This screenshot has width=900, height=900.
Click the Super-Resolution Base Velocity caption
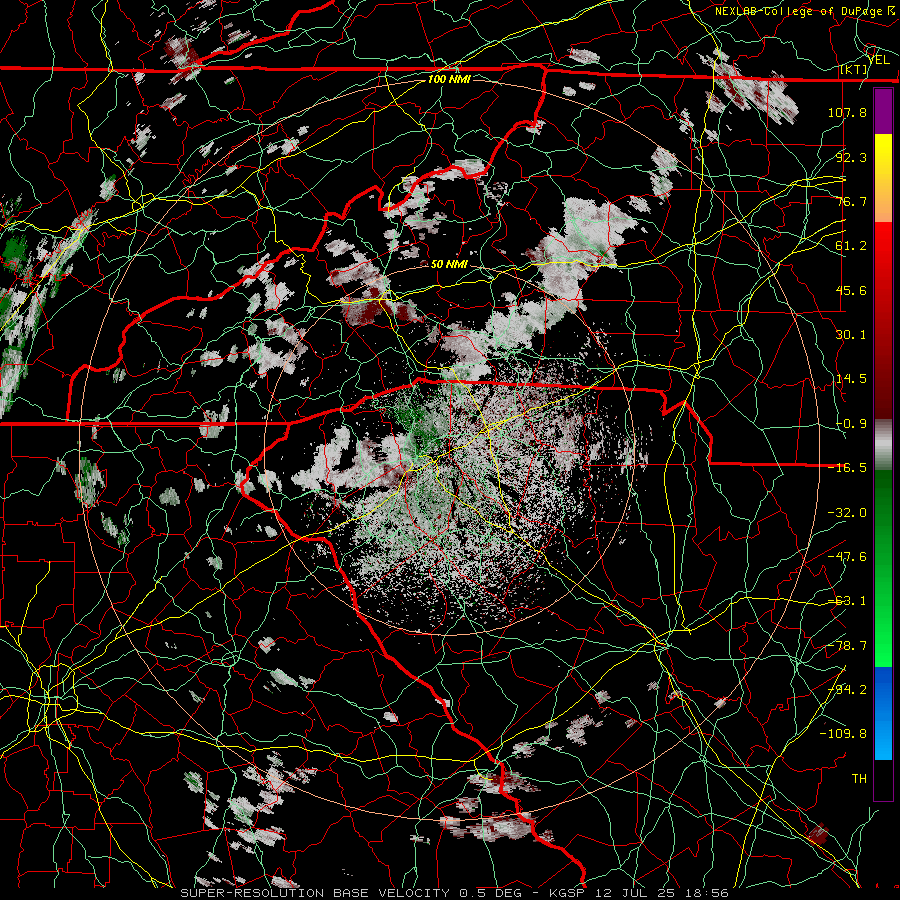click(x=455, y=893)
